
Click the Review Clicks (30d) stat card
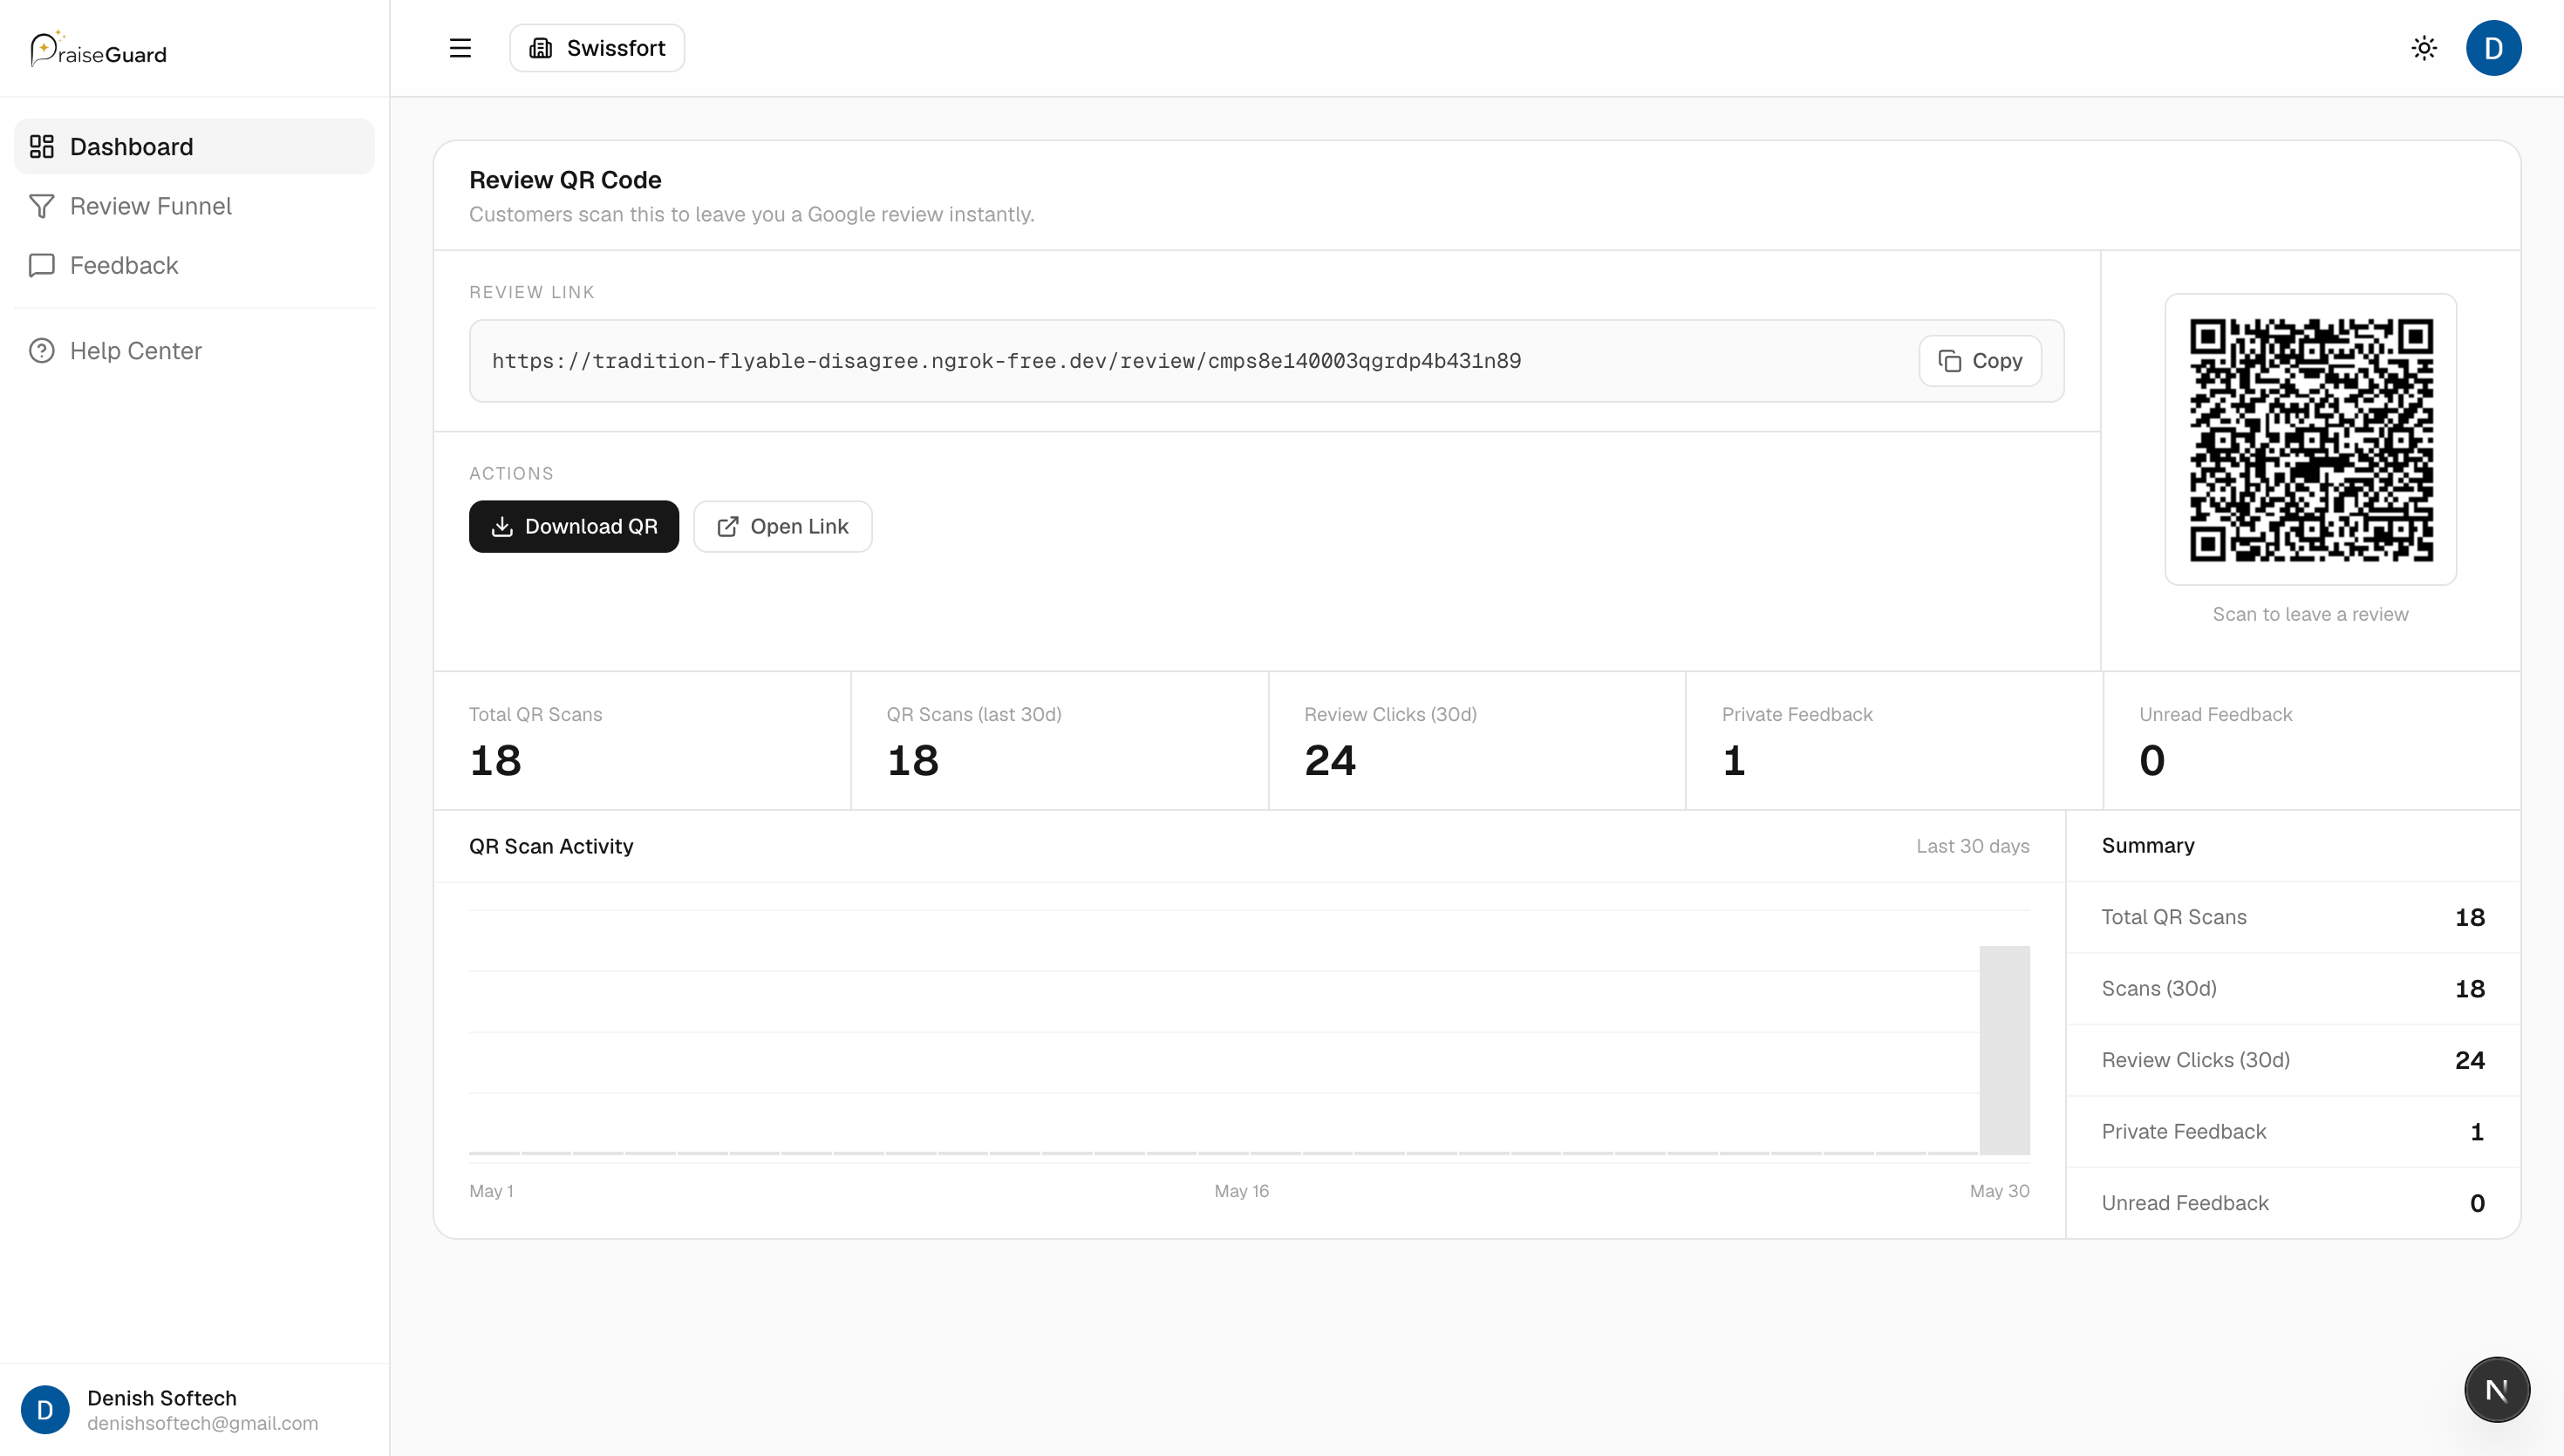click(1477, 741)
